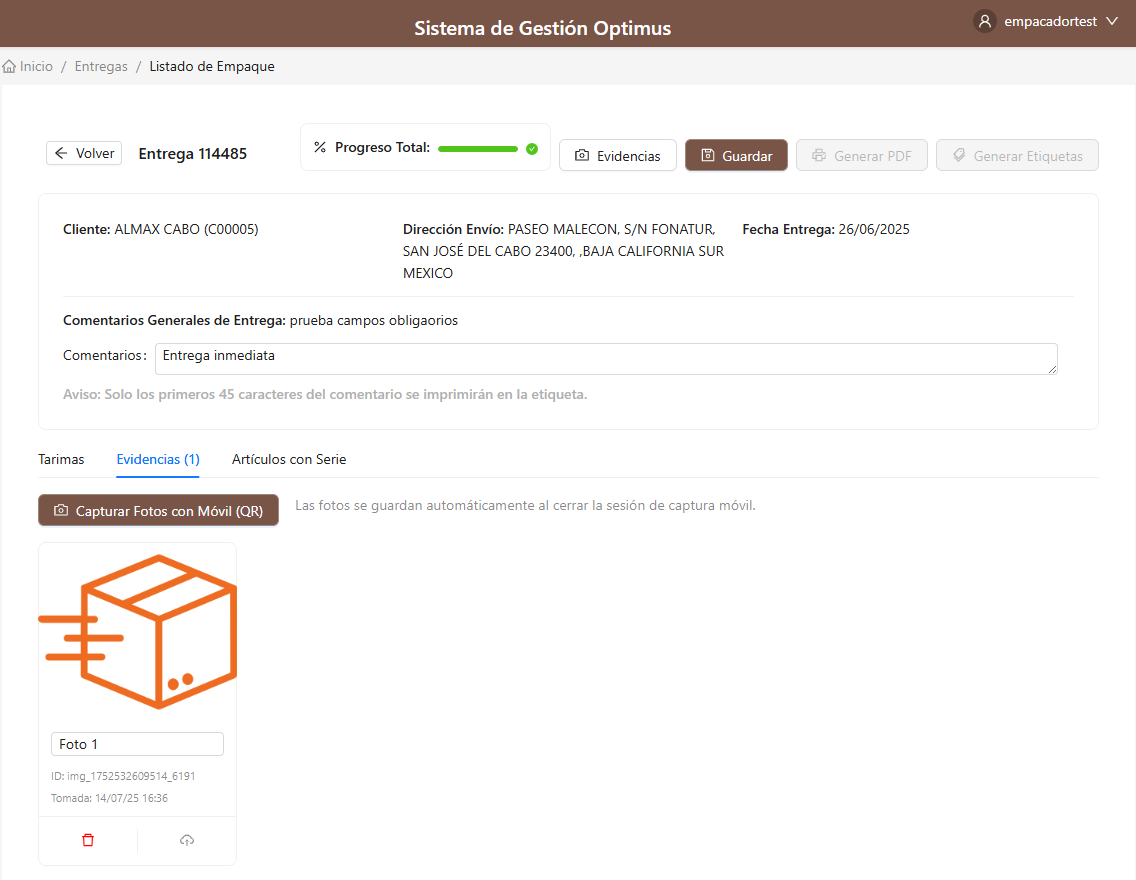
Task: Go to the Entregas breadcrumb link
Action: (x=101, y=67)
